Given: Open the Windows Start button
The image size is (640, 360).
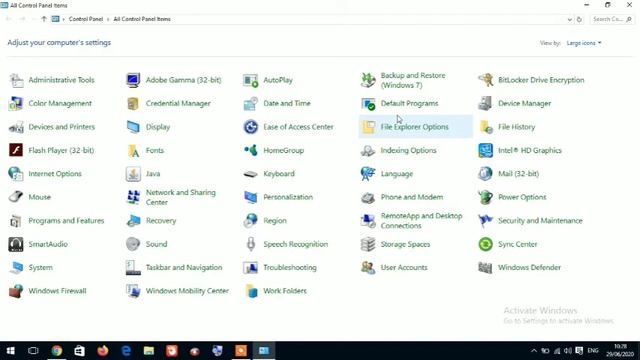Looking at the screenshot, I should tap(11, 351).
